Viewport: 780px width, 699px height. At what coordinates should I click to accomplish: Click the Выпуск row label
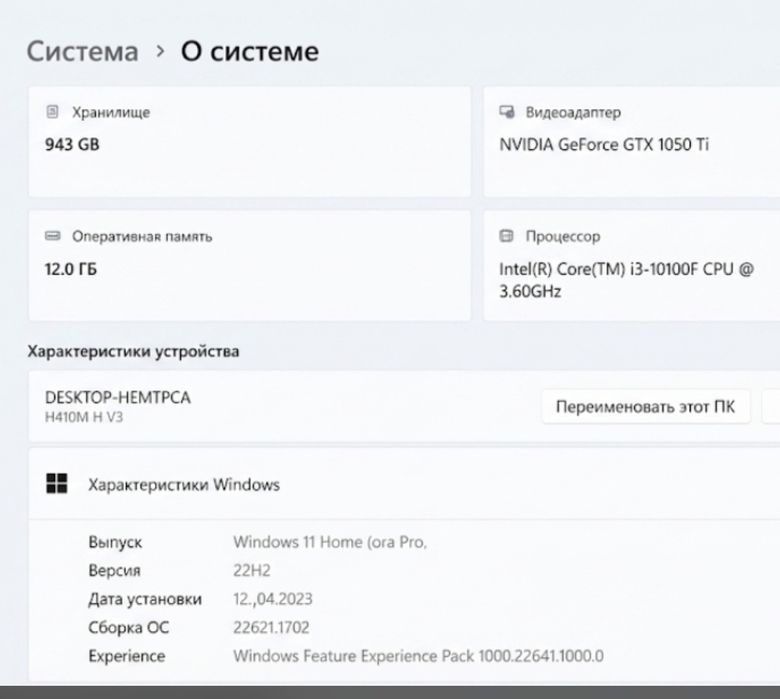coord(115,542)
